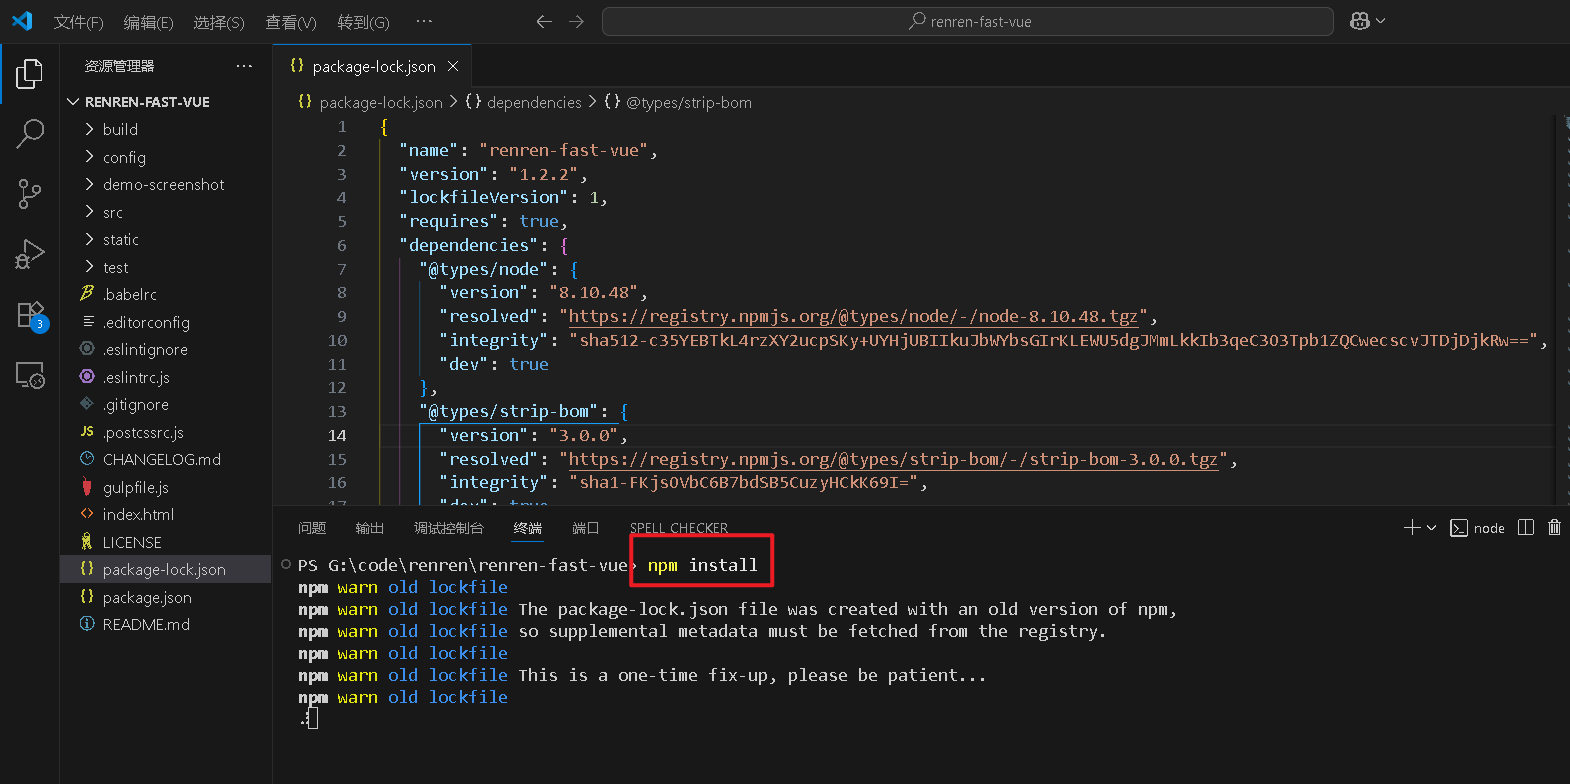Open the copilot dropdown chevron
Viewport: 1570px width, 784px height.
[x=1381, y=21]
